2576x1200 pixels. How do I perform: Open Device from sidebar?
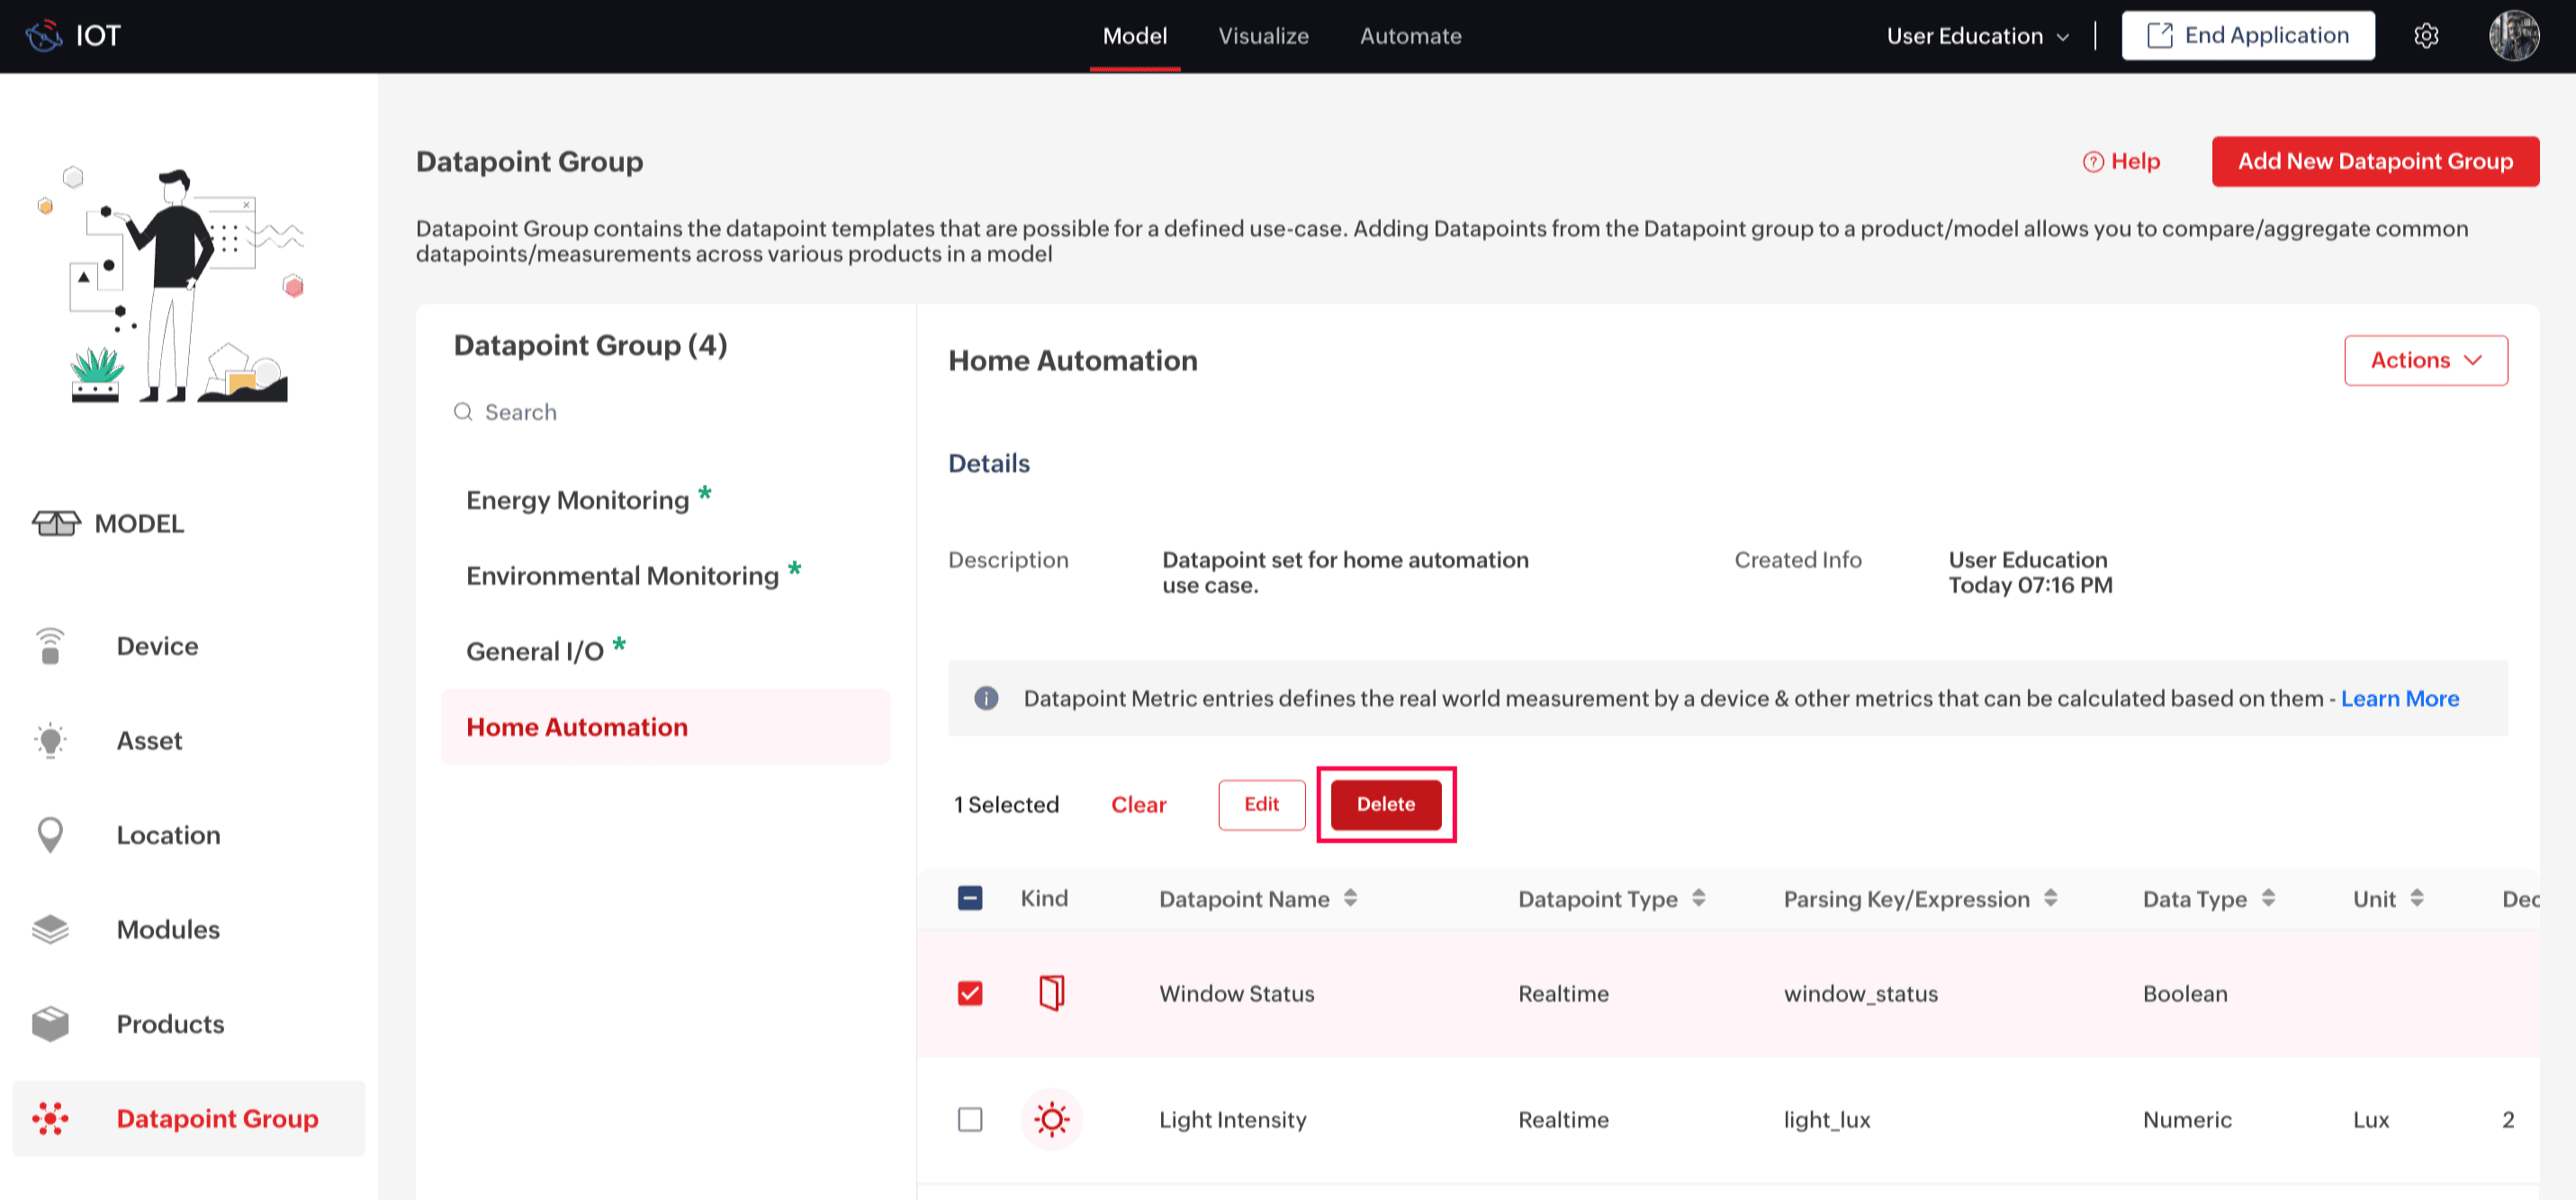coord(157,646)
